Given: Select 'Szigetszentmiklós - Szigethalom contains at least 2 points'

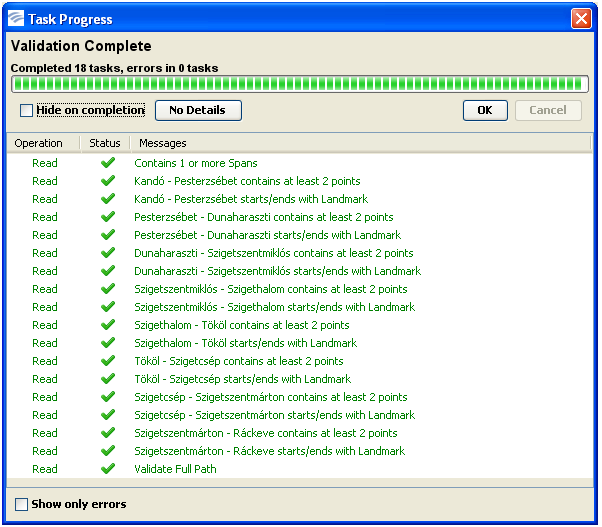Looking at the screenshot, I should [x=271, y=289].
